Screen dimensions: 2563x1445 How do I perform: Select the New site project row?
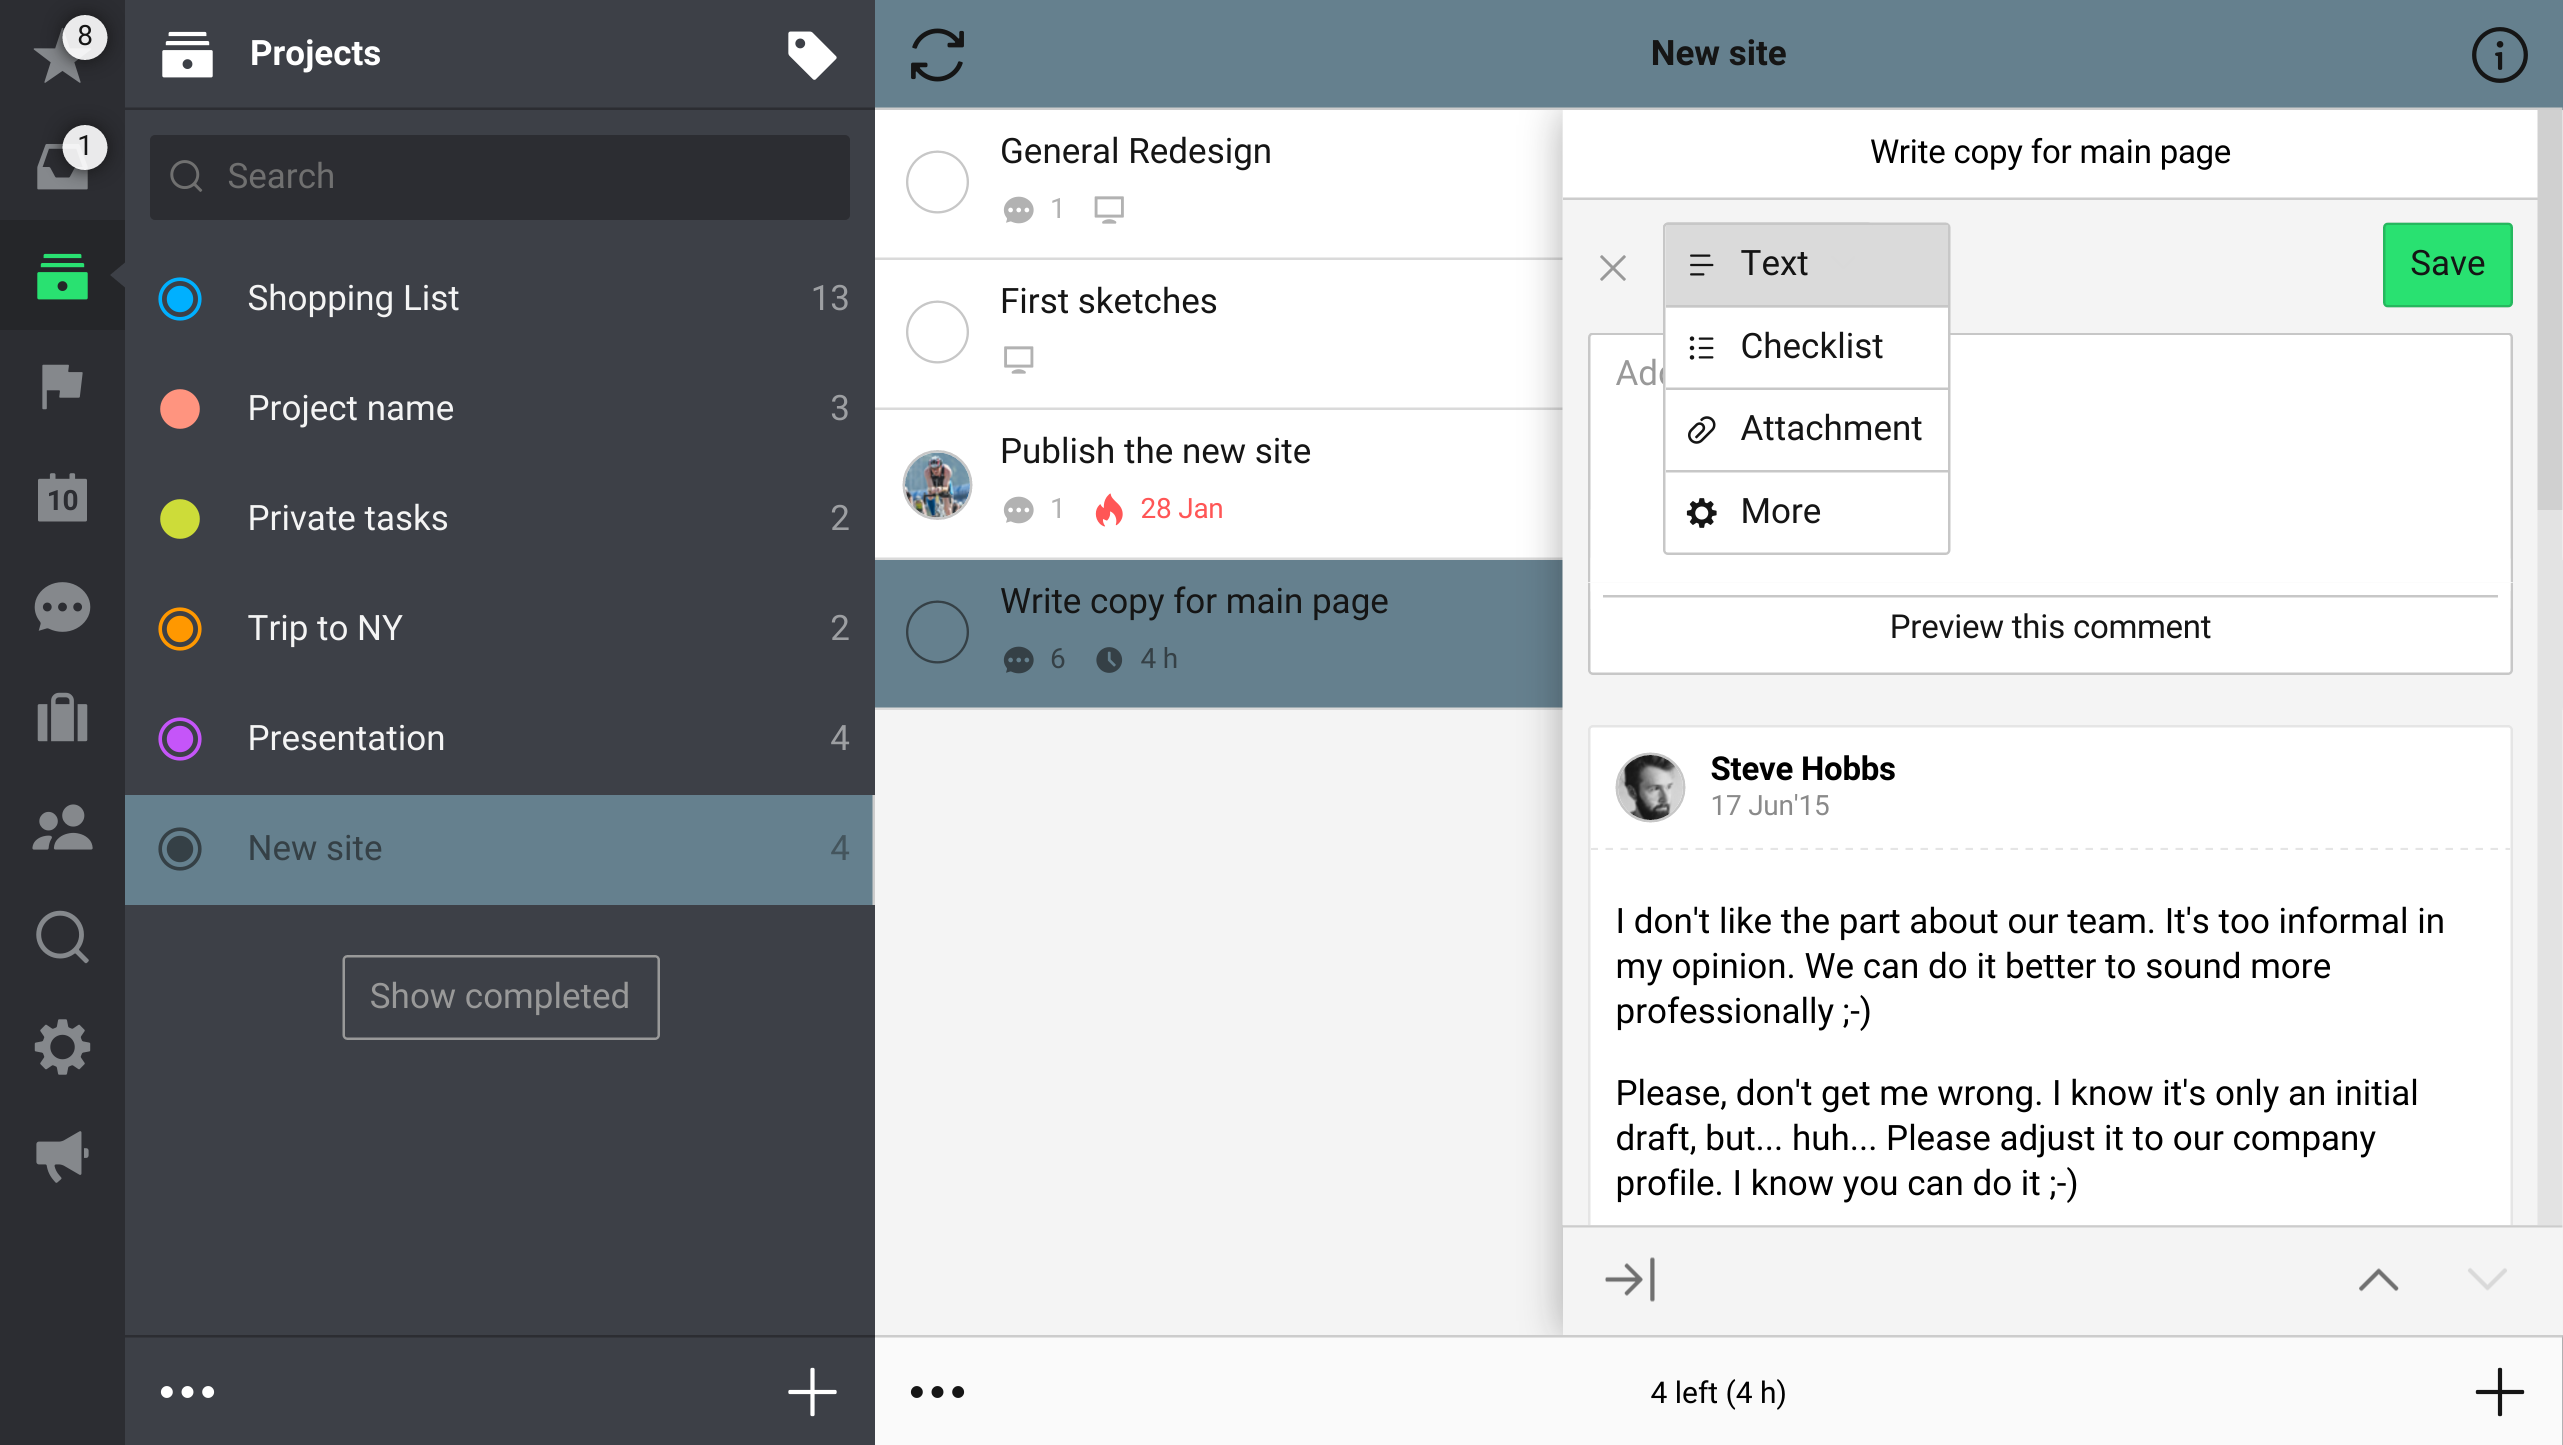(500, 849)
